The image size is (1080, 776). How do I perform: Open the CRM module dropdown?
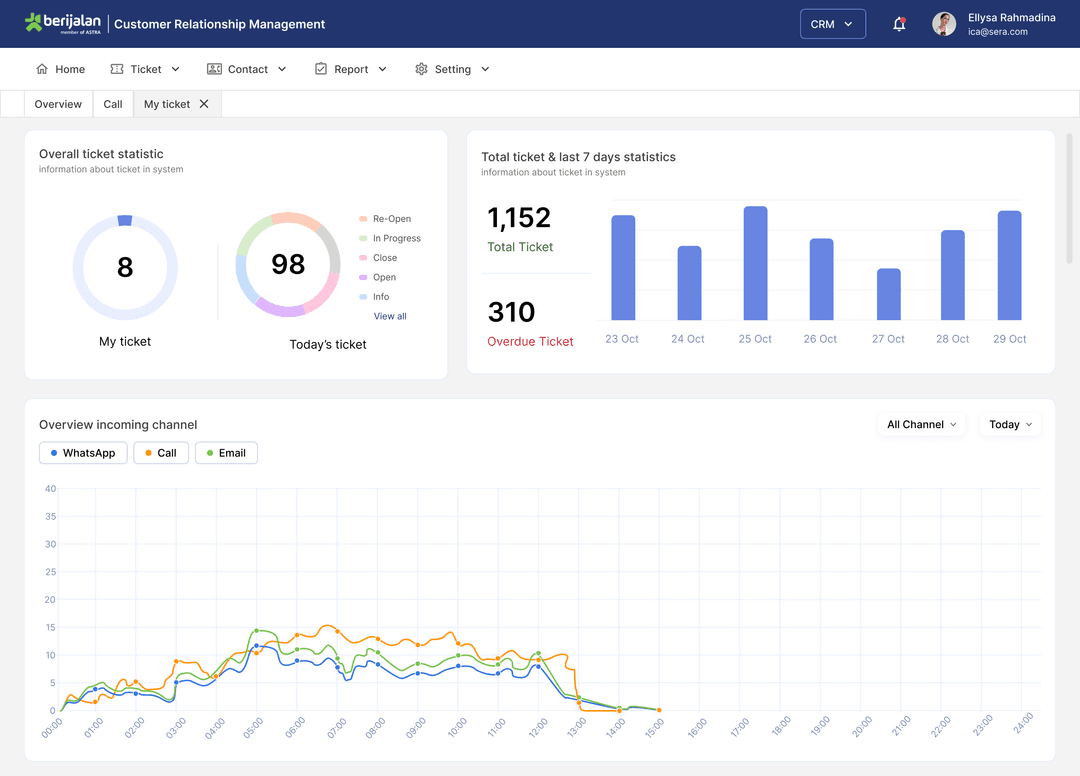point(832,24)
